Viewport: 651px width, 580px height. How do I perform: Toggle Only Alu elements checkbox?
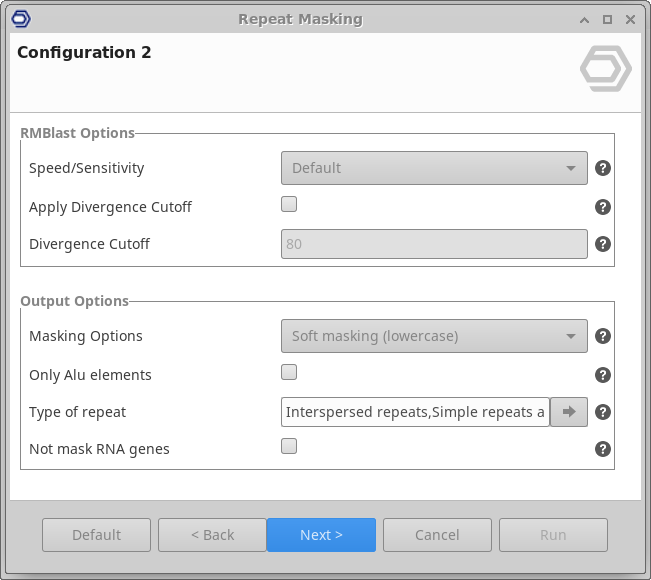(x=289, y=373)
